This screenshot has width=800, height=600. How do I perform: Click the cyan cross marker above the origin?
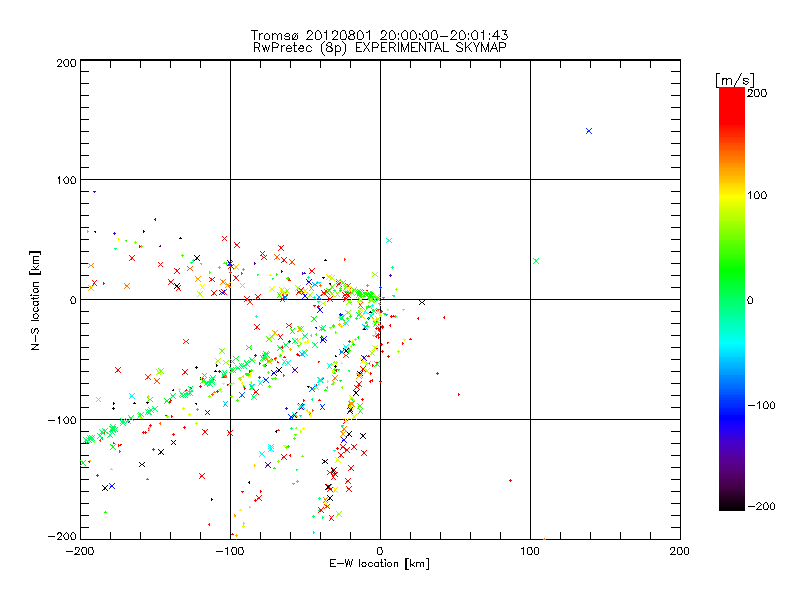pos(389,240)
